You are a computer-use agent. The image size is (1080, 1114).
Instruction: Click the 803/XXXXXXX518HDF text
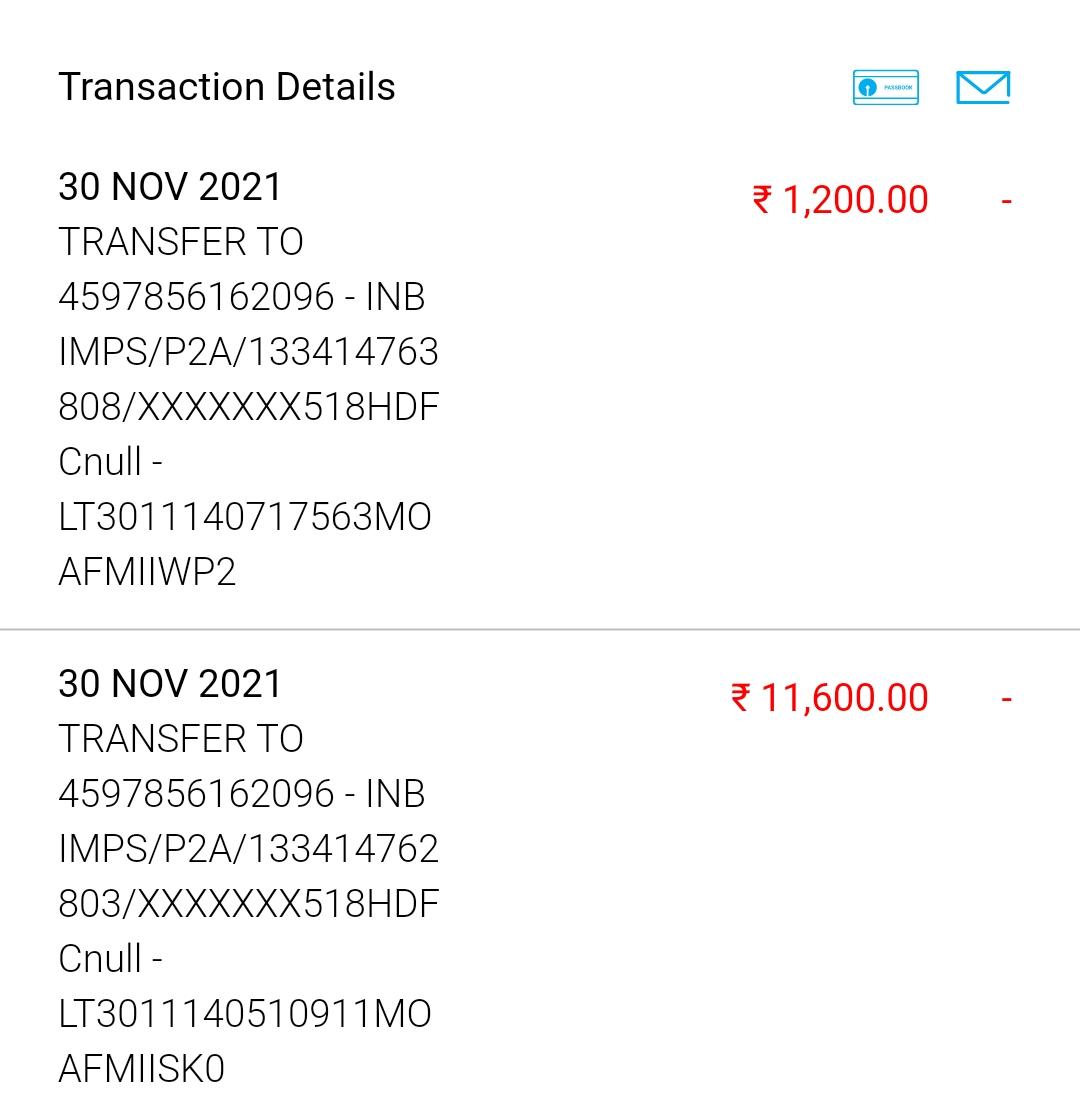tap(248, 904)
